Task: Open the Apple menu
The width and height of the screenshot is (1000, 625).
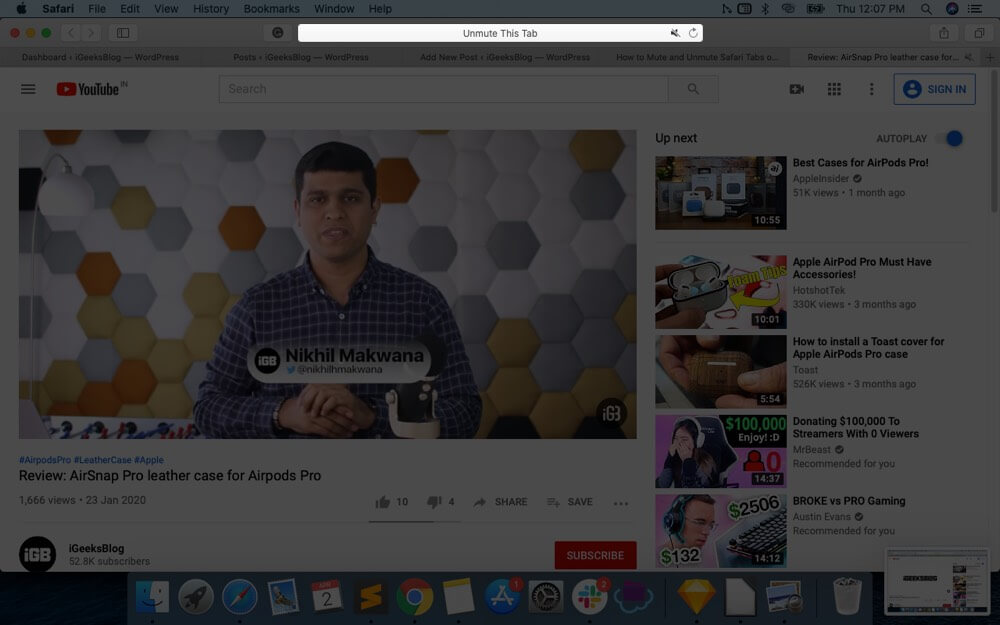Action: click(x=21, y=9)
